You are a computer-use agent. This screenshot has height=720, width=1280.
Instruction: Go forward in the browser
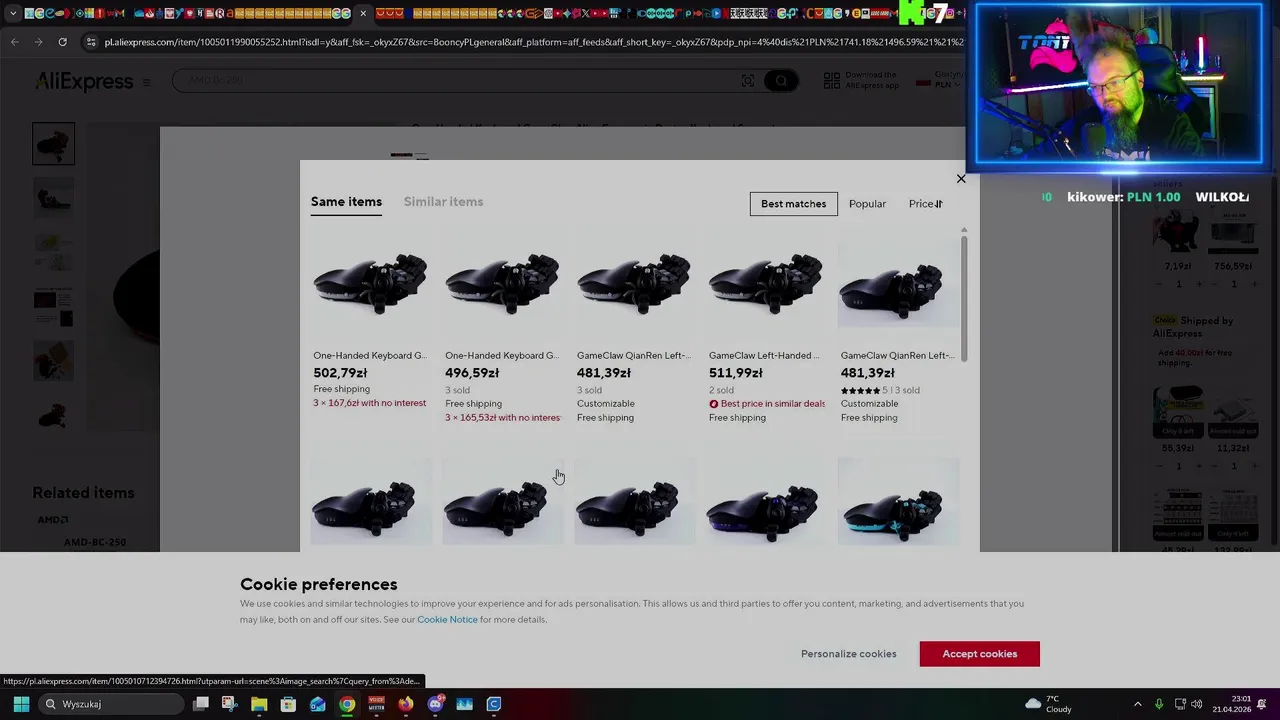(38, 42)
